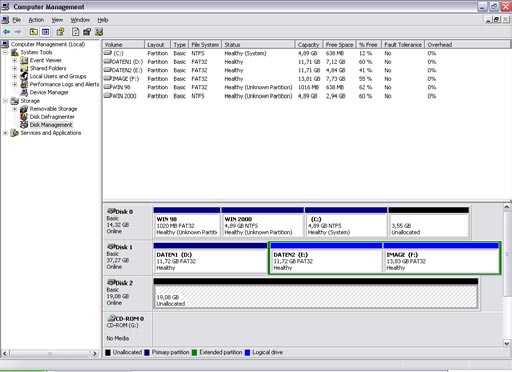Open Device Manager from the tree

pos(49,92)
